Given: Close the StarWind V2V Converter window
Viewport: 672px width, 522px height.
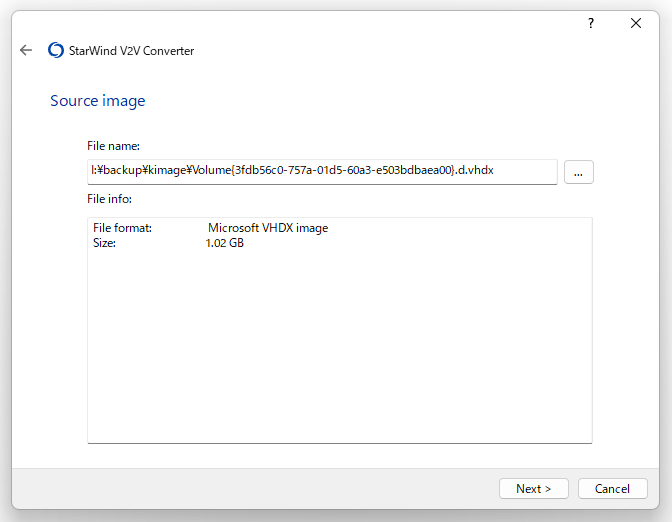Looking at the screenshot, I should pos(636,23).
